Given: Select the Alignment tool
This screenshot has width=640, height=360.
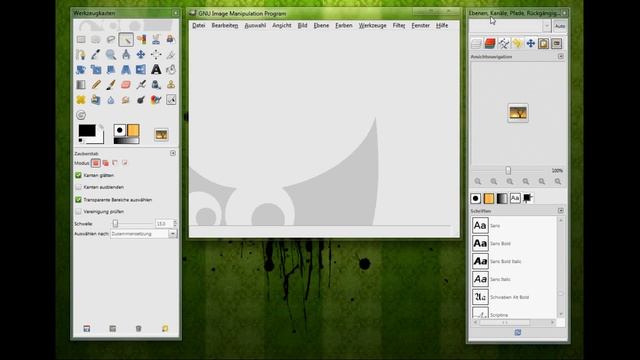Looking at the screenshot, I should (156, 55).
